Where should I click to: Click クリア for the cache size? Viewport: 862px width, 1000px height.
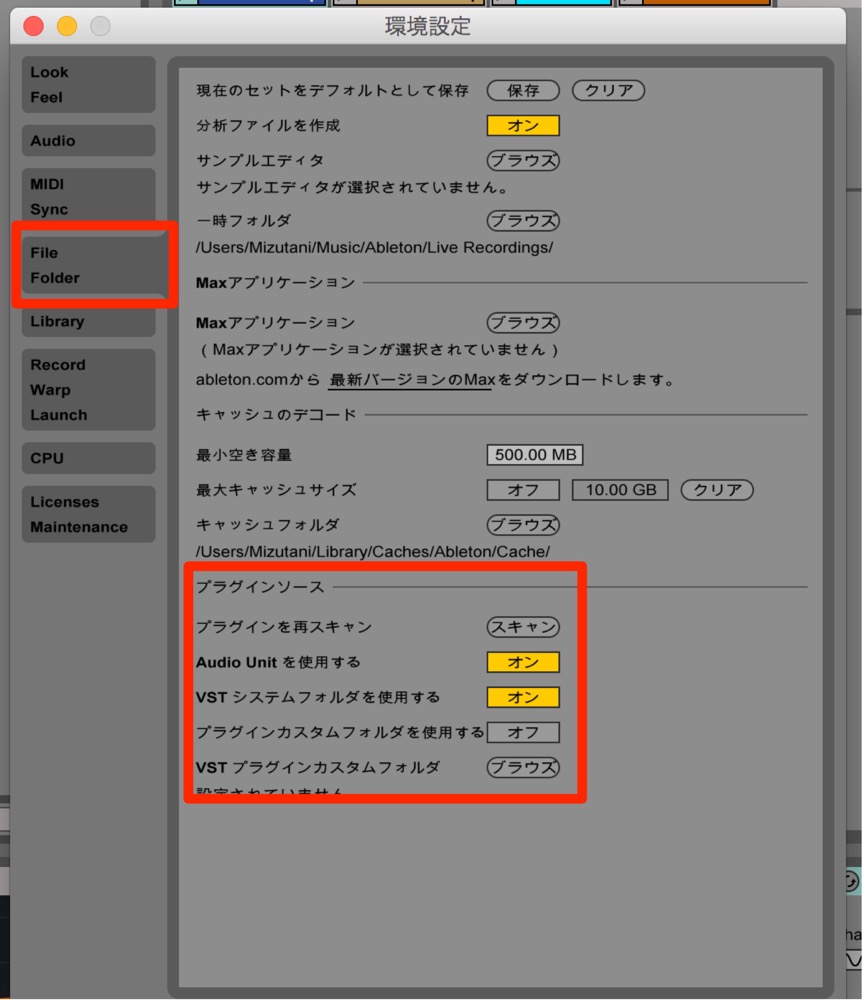pos(717,490)
